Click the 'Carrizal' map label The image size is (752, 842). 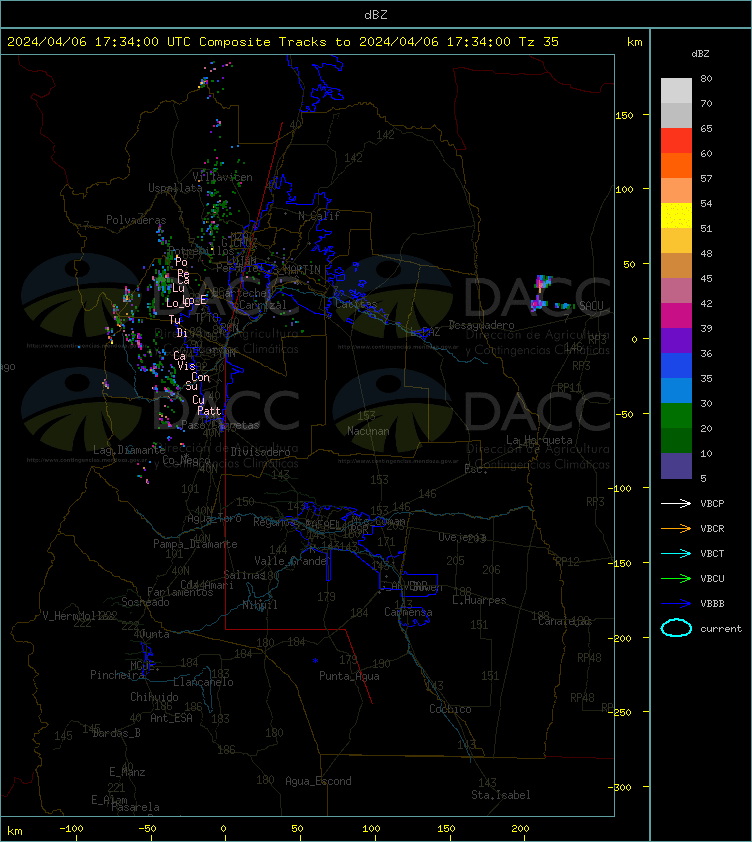point(263,305)
